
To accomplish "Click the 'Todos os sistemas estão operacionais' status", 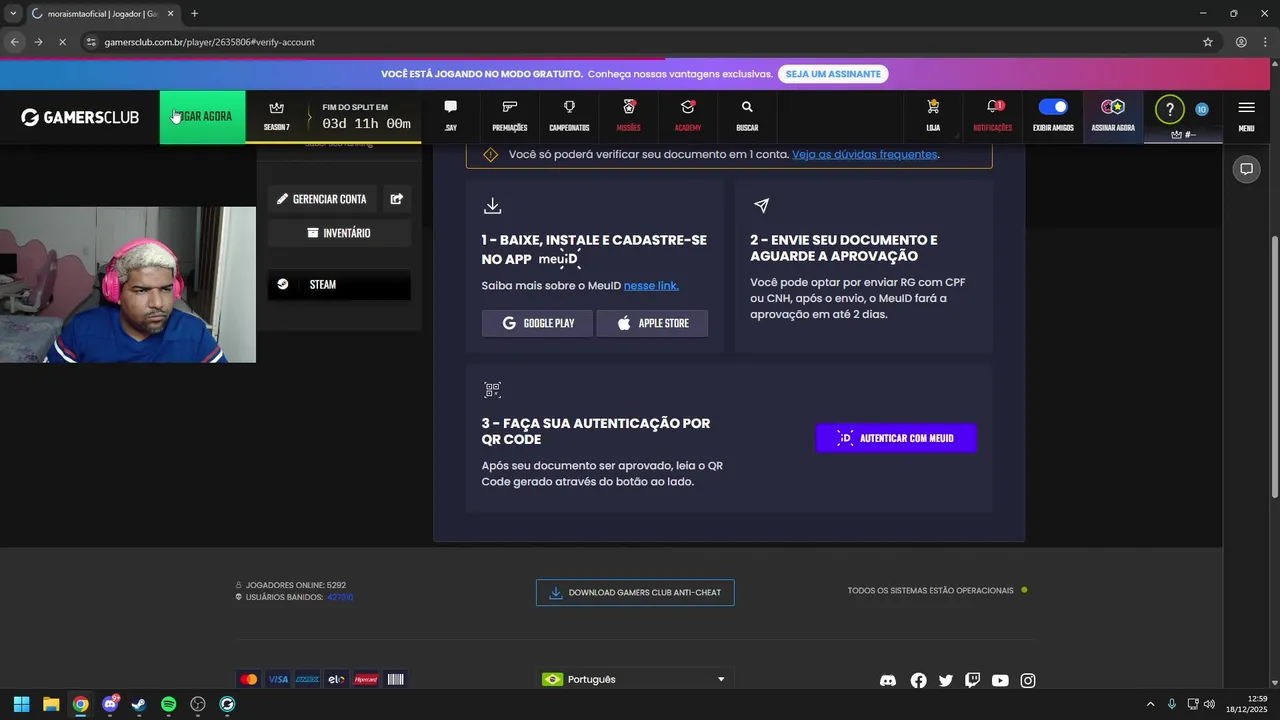I will (937, 591).
